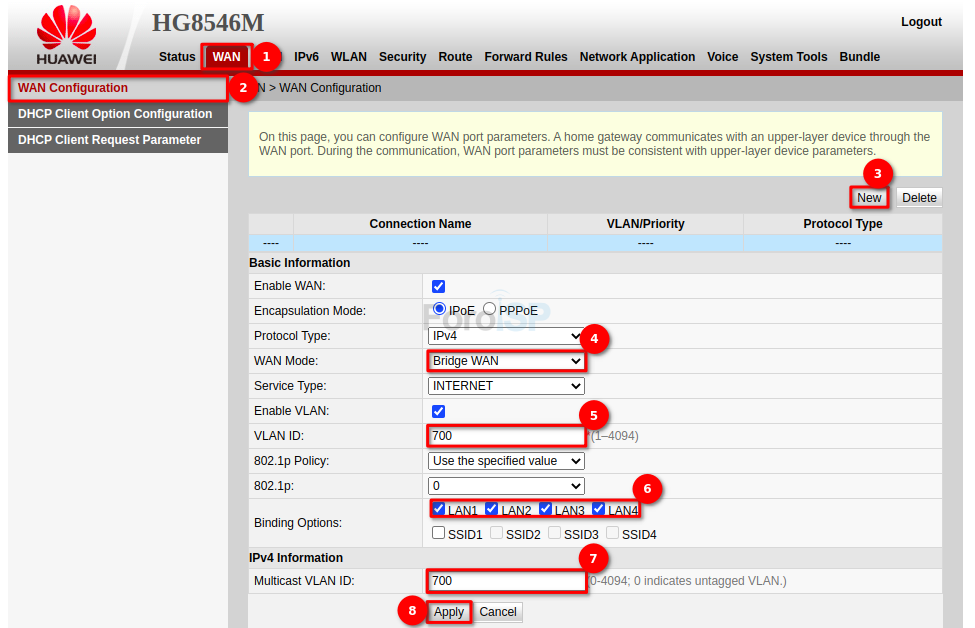This screenshot has width=975, height=628.
Task: Uncheck the LAN1 binding option
Action: 439,509
